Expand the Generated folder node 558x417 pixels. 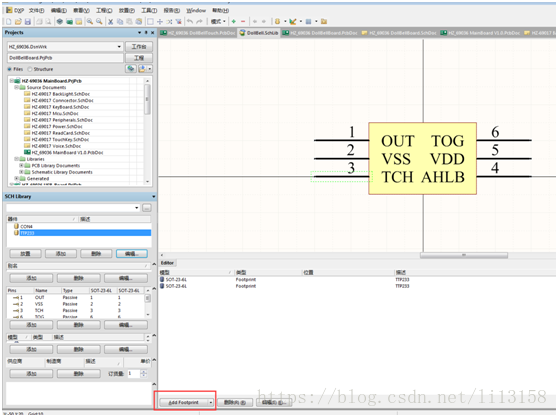pyautogui.click(x=16, y=178)
